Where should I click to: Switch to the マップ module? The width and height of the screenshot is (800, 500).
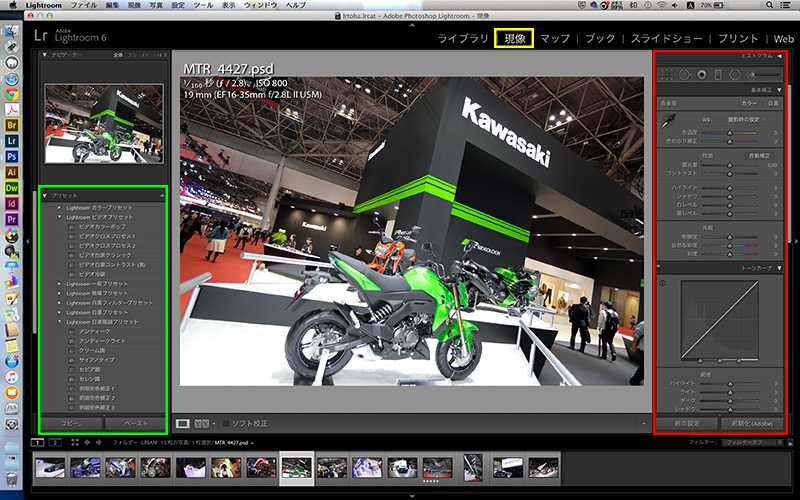pyautogui.click(x=555, y=39)
